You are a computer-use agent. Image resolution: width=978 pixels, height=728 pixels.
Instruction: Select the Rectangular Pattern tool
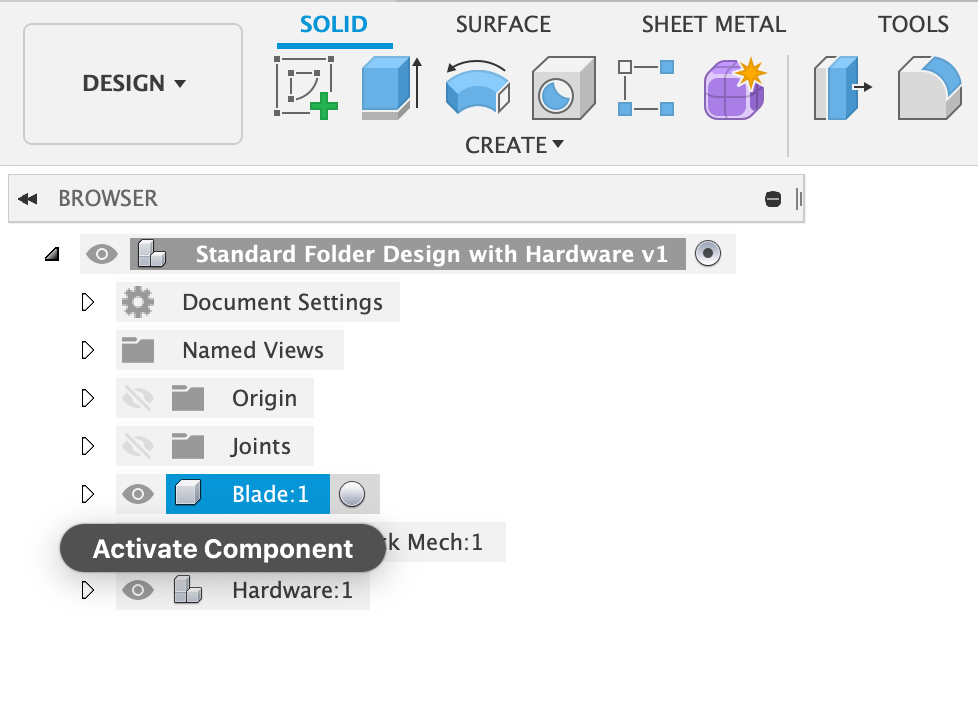pos(646,88)
